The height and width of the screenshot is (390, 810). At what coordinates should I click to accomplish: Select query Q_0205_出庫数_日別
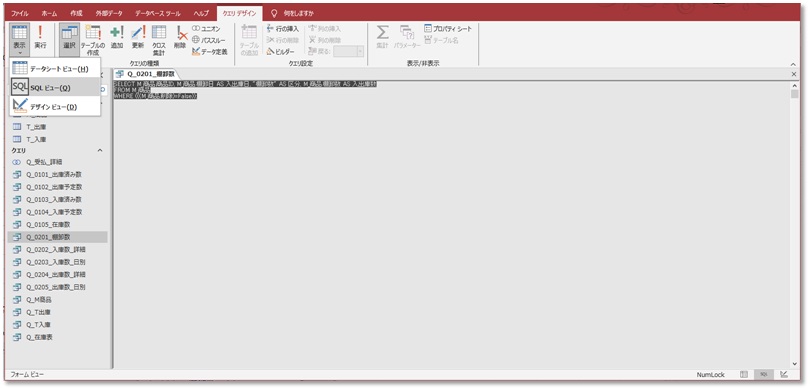point(58,287)
